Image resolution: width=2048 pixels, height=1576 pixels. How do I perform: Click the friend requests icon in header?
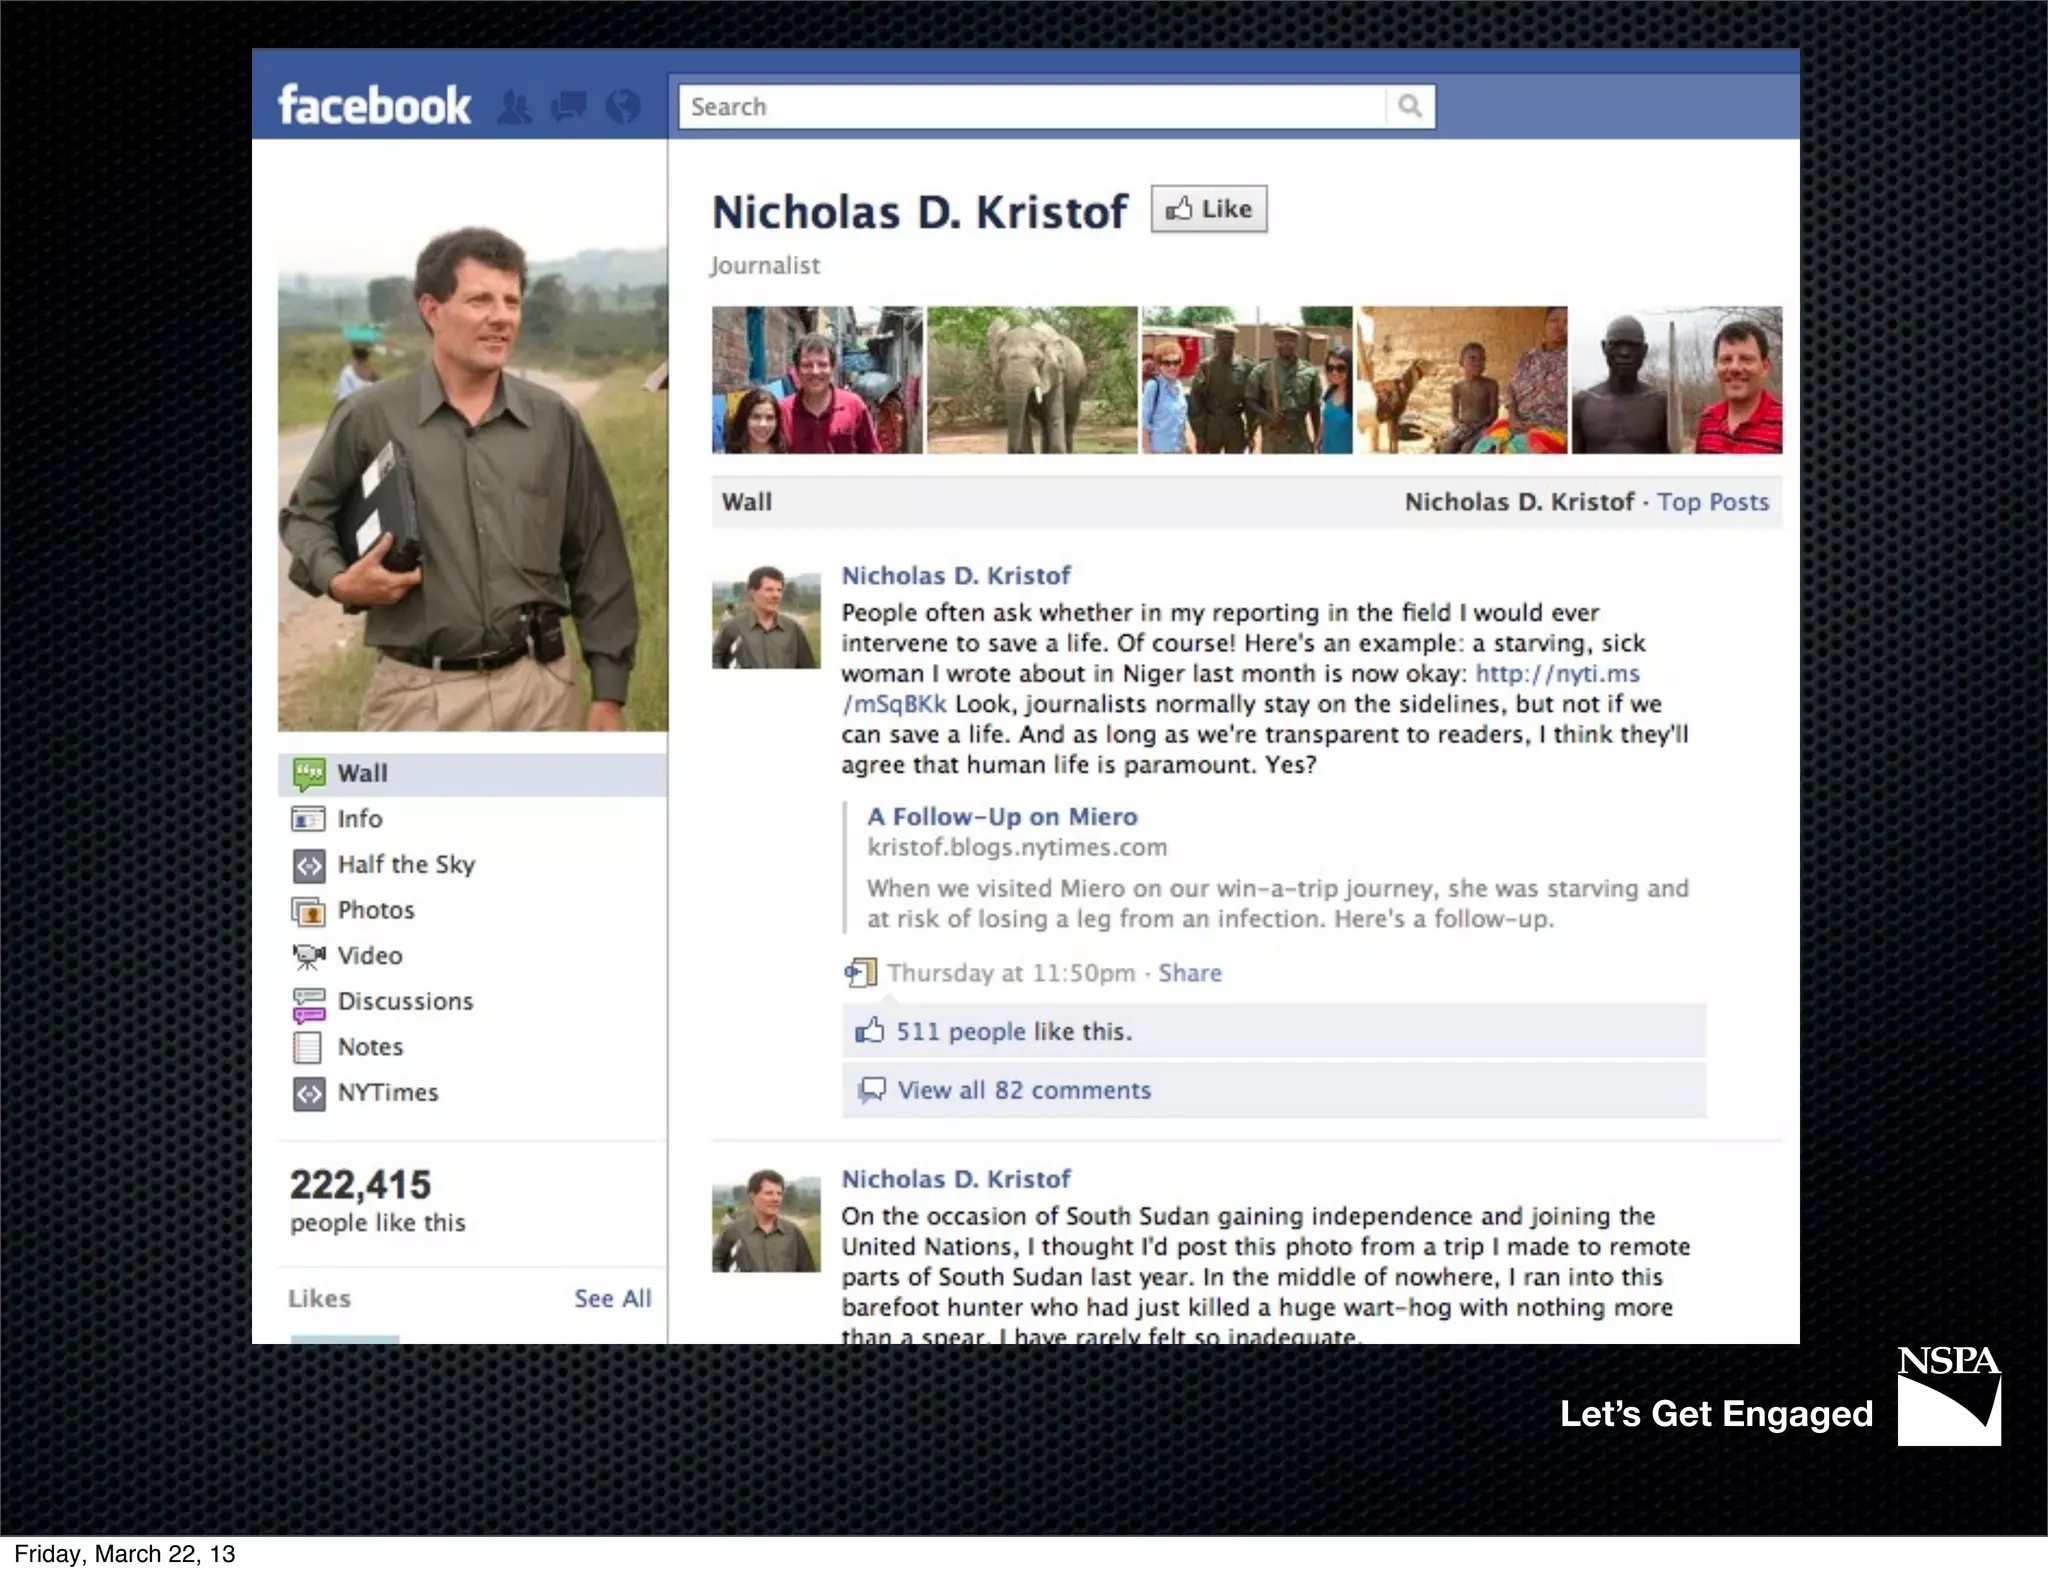point(515,107)
